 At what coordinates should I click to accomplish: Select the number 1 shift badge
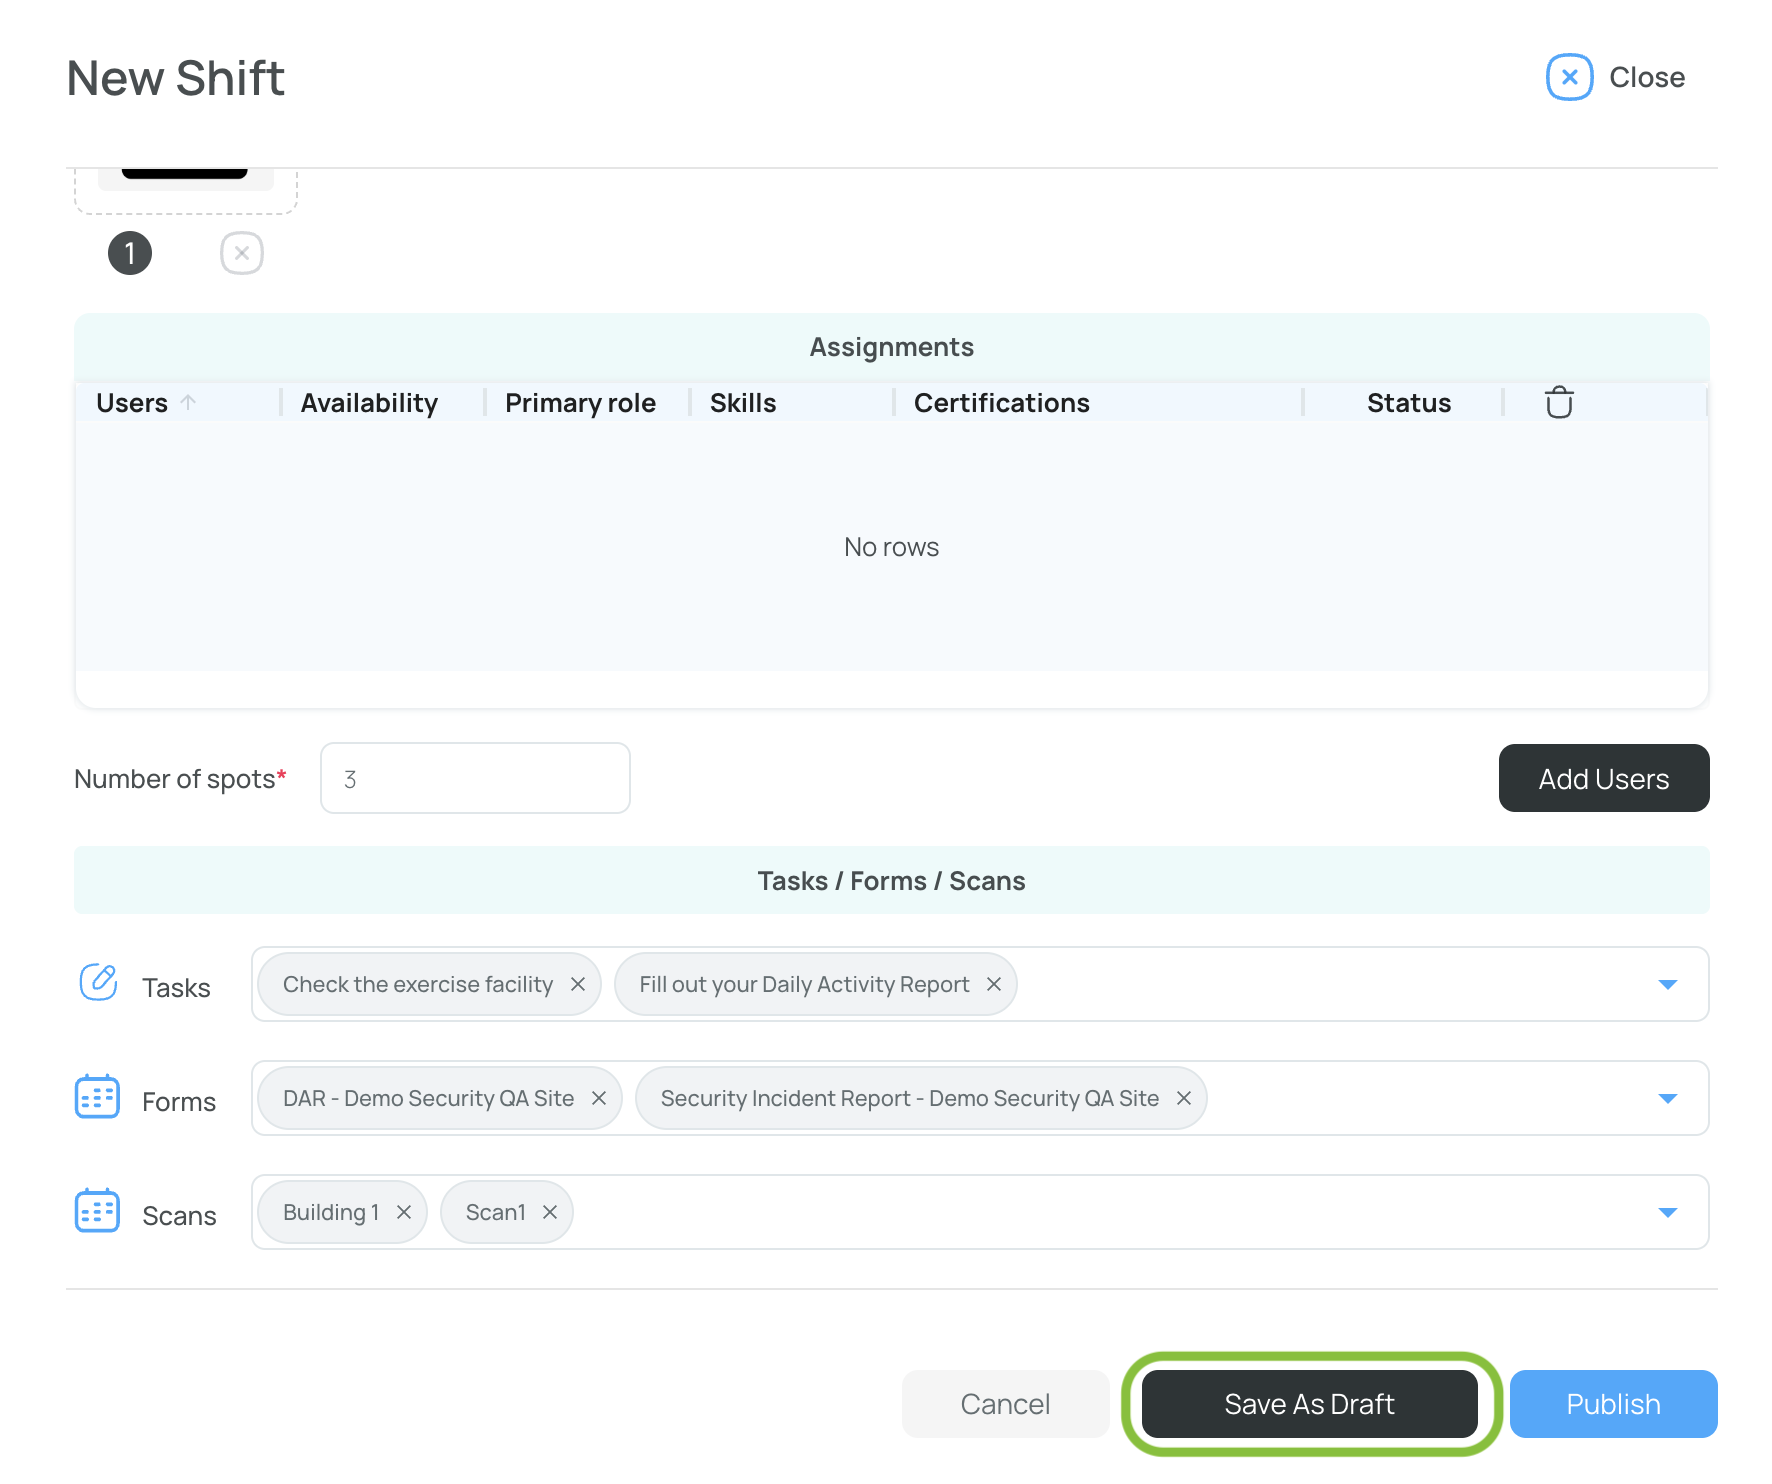click(130, 253)
